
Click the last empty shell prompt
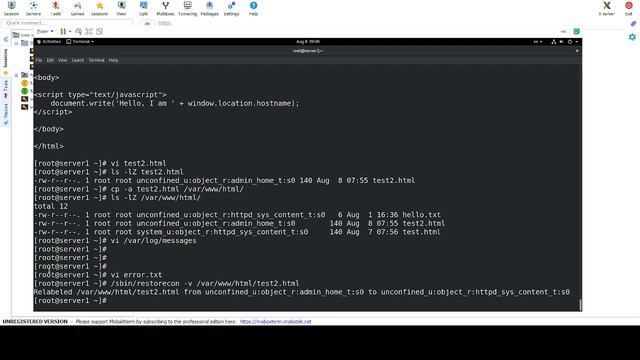pyautogui.click(x=70, y=300)
